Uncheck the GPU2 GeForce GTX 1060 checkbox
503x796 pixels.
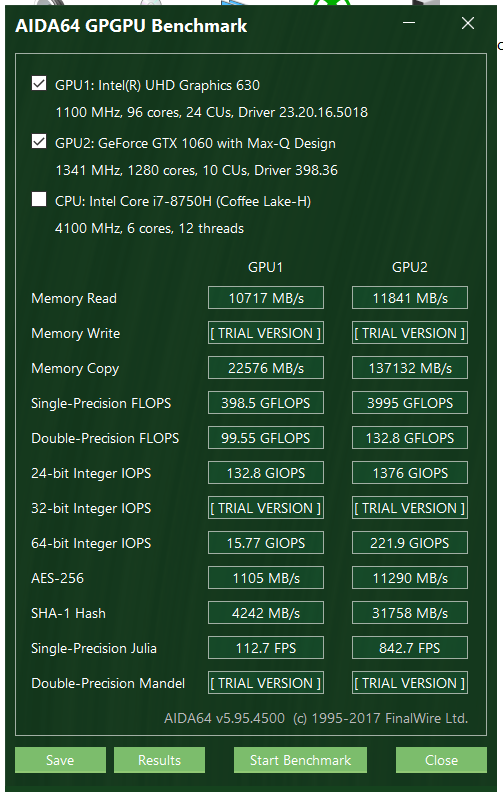coord(39,141)
